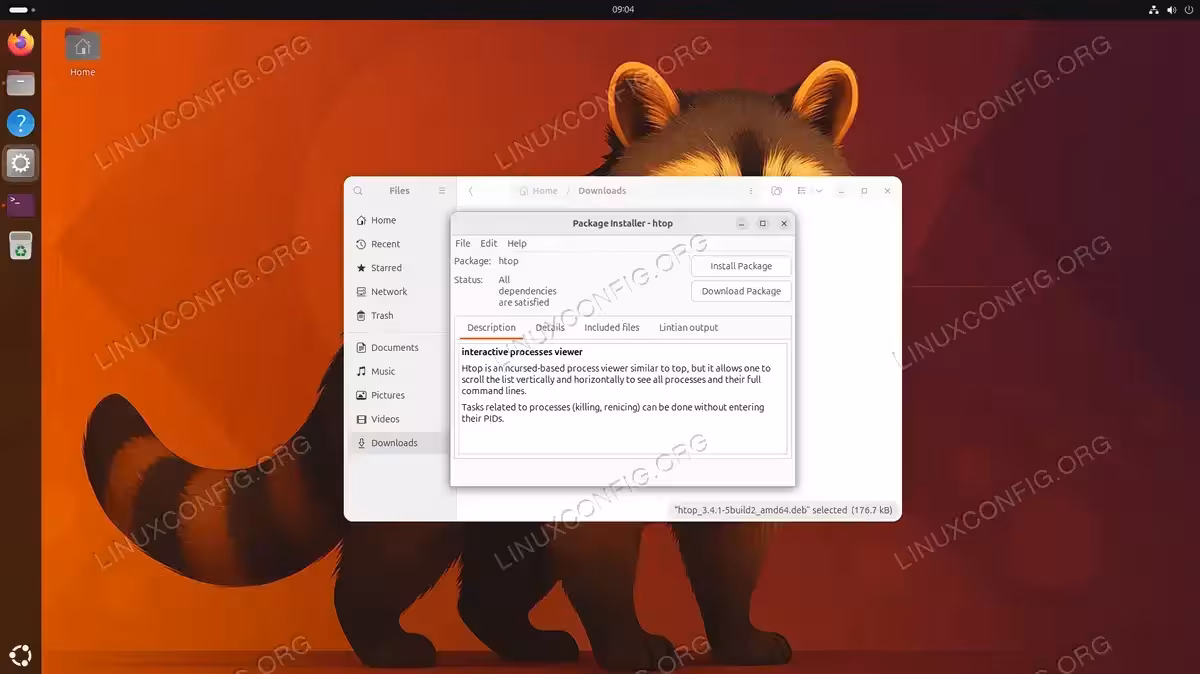Select Home in the Files sidebar
The width and height of the screenshot is (1200, 674).
[x=400, y=220]
